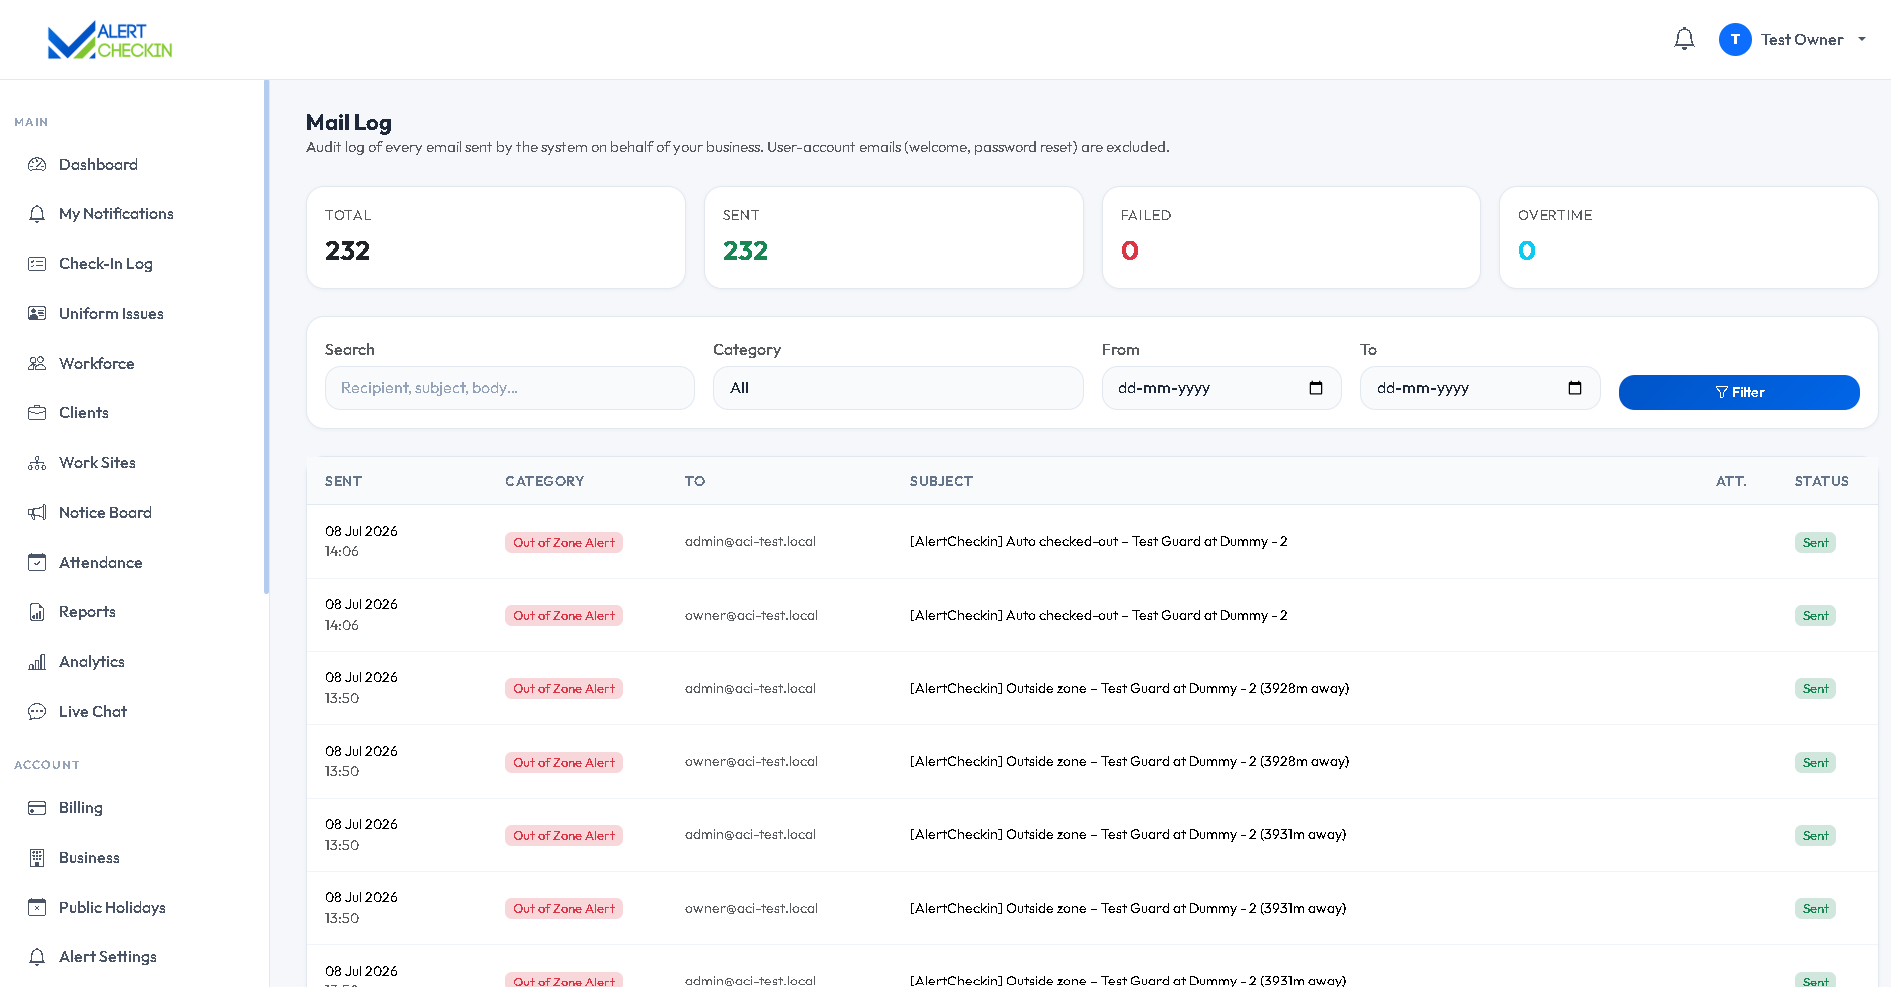Click the Uniform Issues card icon

click(x=37, y=313)
